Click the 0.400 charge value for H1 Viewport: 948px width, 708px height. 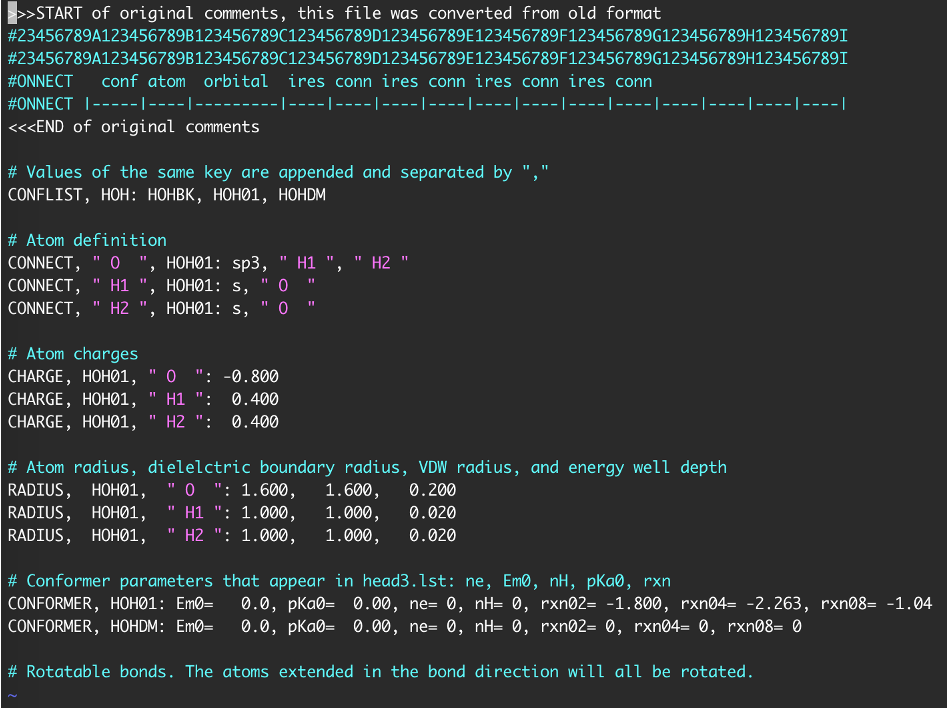(x=255, y=399)
